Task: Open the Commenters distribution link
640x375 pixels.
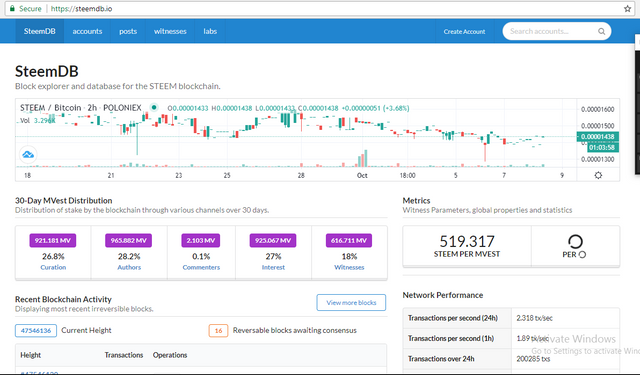Action: (201, 267)
